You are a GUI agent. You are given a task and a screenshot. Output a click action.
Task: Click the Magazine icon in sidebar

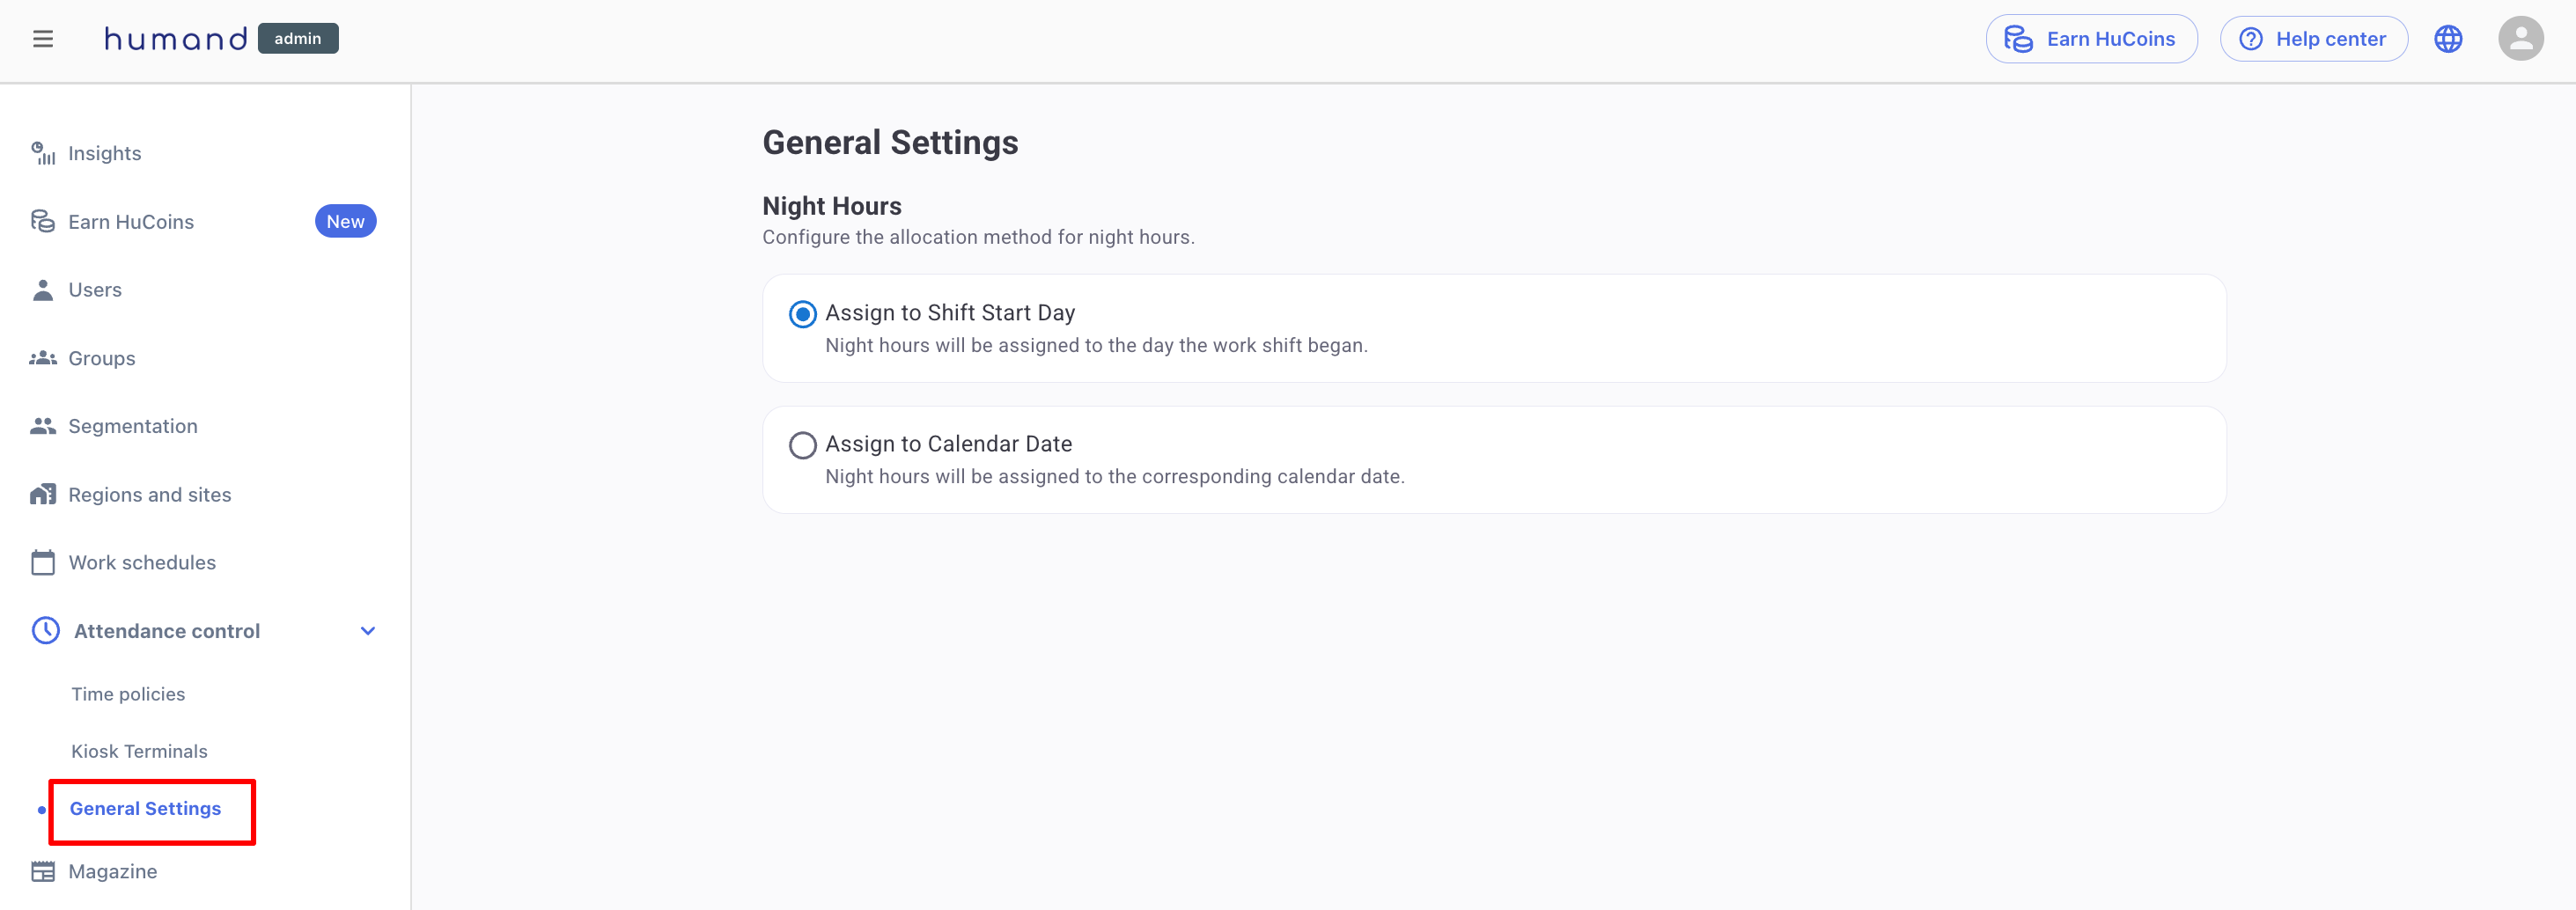tap(43, 871)
